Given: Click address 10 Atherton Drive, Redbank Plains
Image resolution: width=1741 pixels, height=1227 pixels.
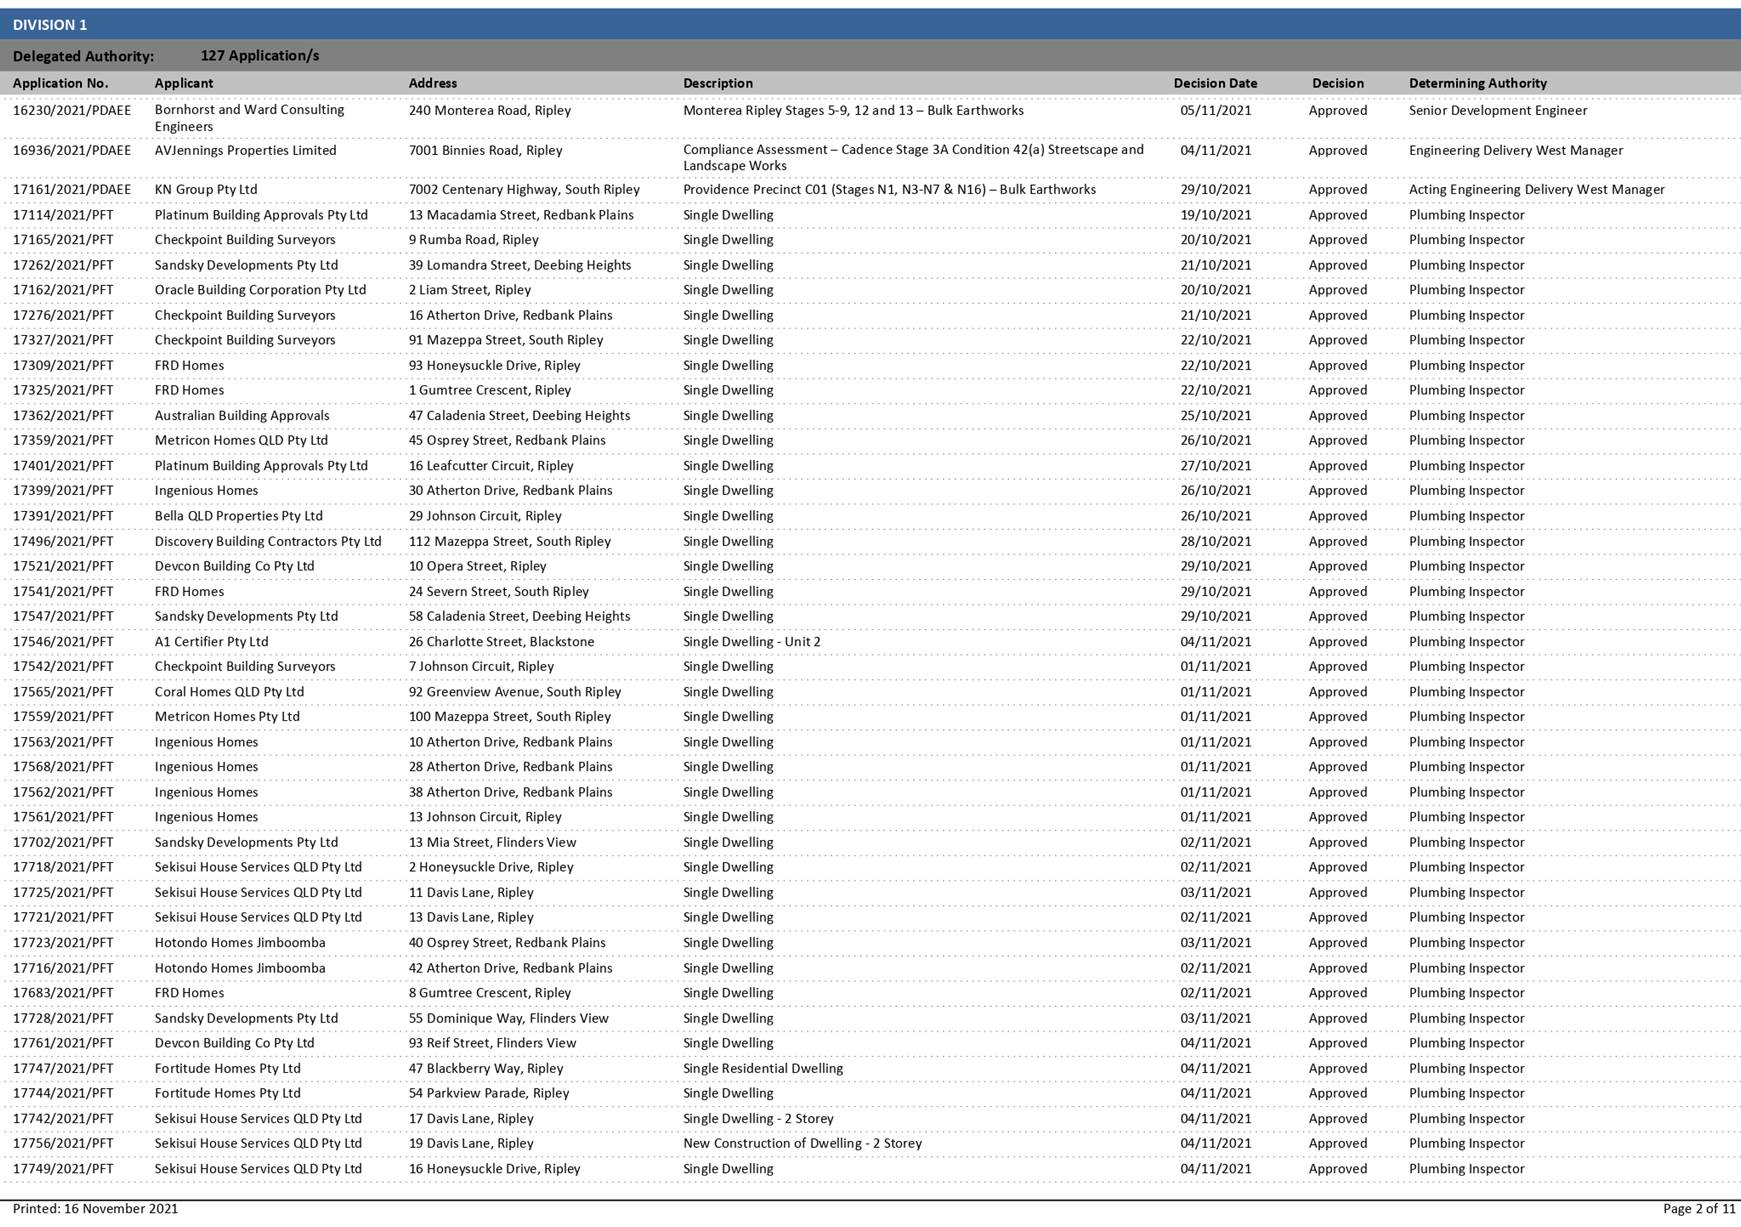Looking at the screenshot, I should point(510,742).
